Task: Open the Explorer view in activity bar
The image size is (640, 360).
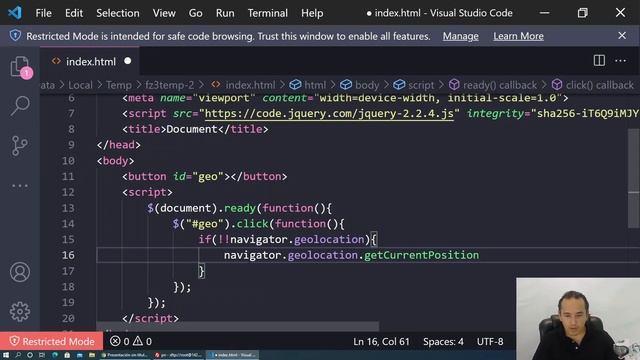Action: 20,67
